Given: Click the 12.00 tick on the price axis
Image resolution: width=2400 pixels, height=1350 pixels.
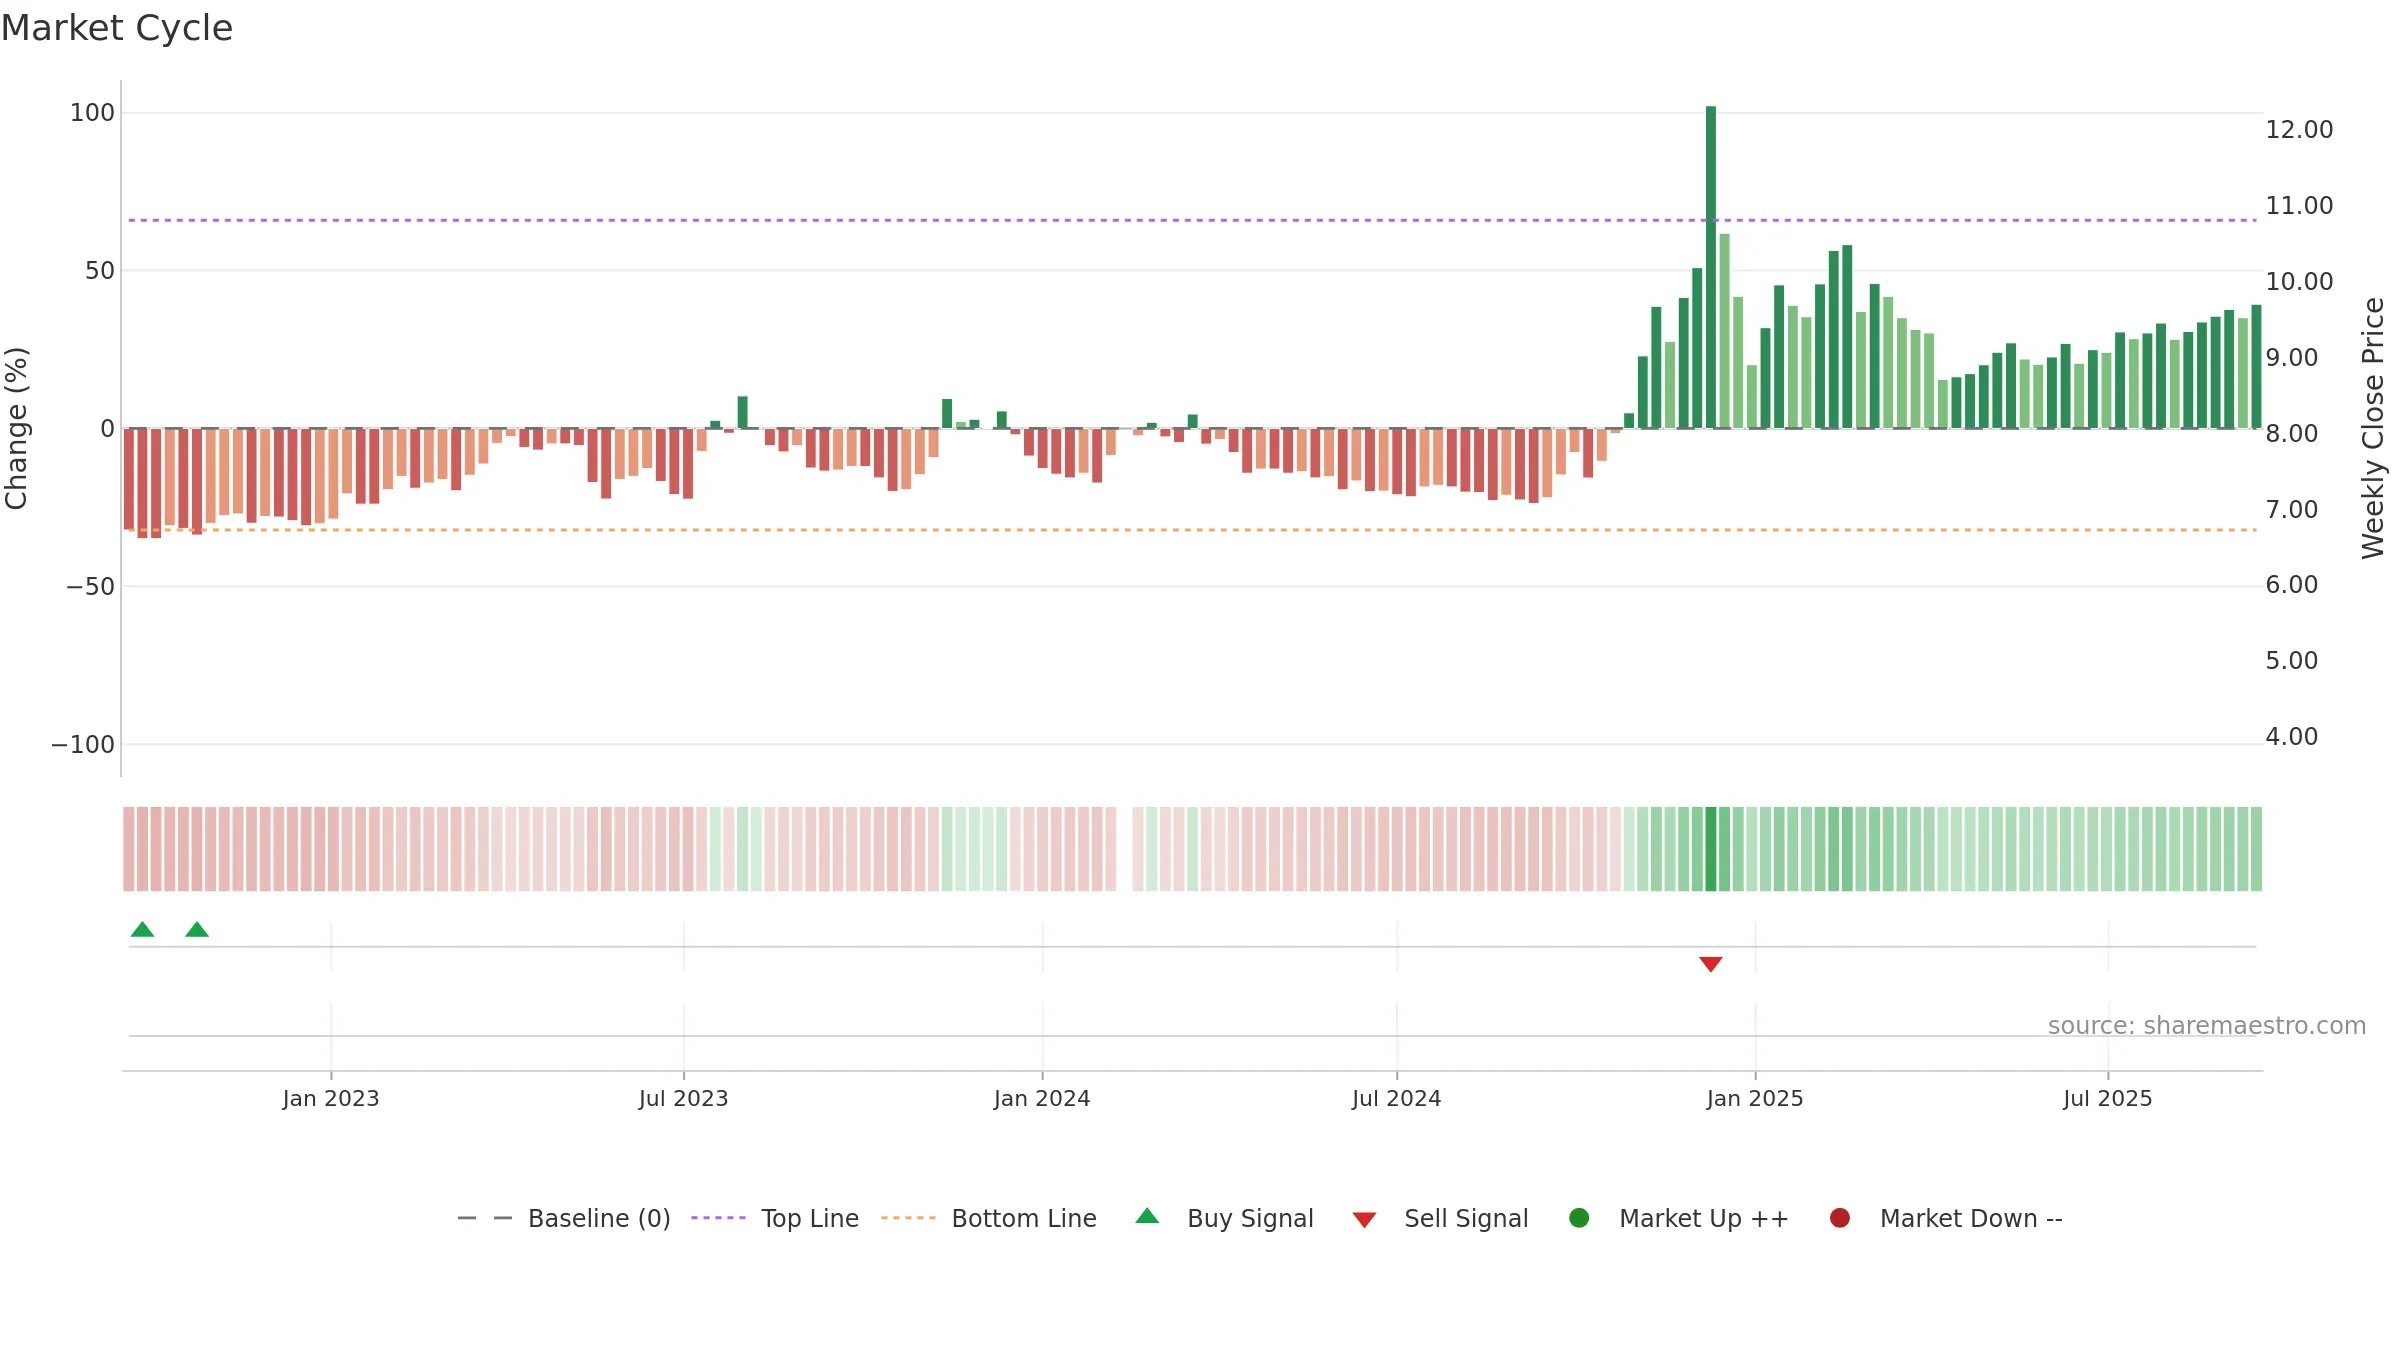Looking at the screenshot, I should point(2299,130).
